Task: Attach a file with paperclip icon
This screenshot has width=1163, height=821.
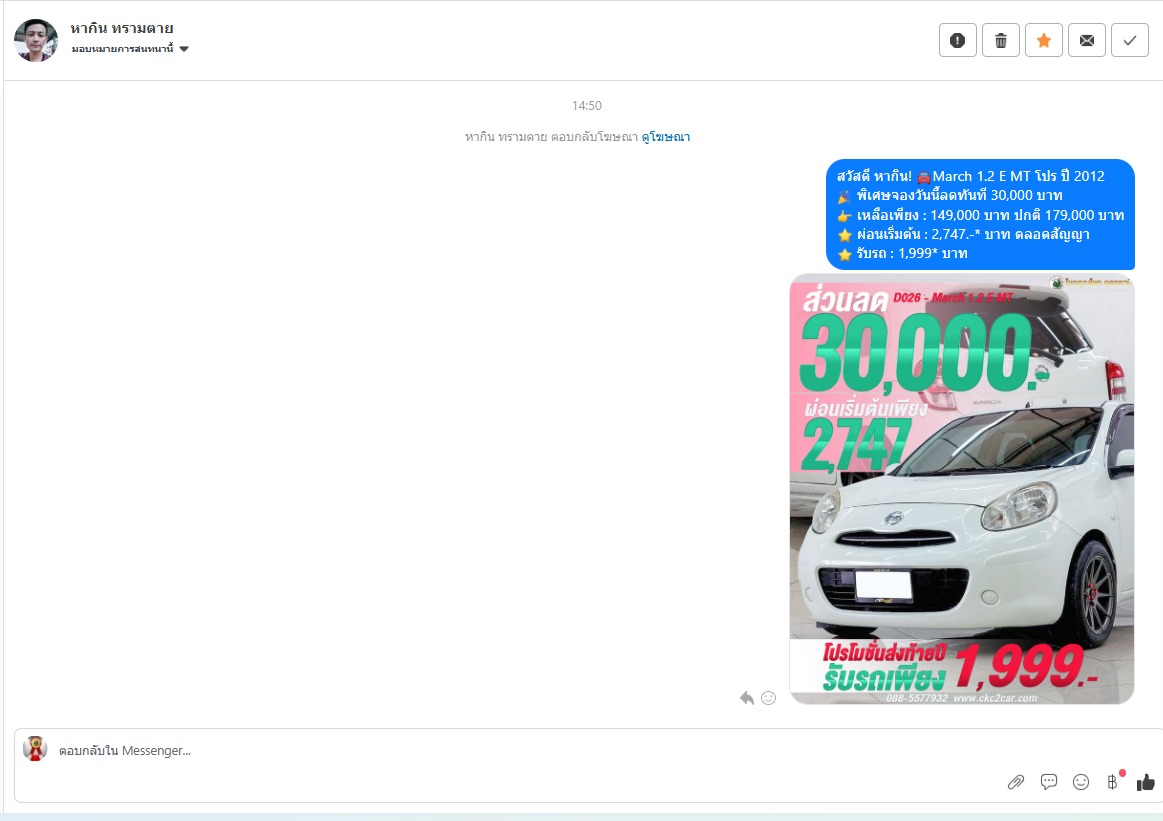Action: [1015, 782]
